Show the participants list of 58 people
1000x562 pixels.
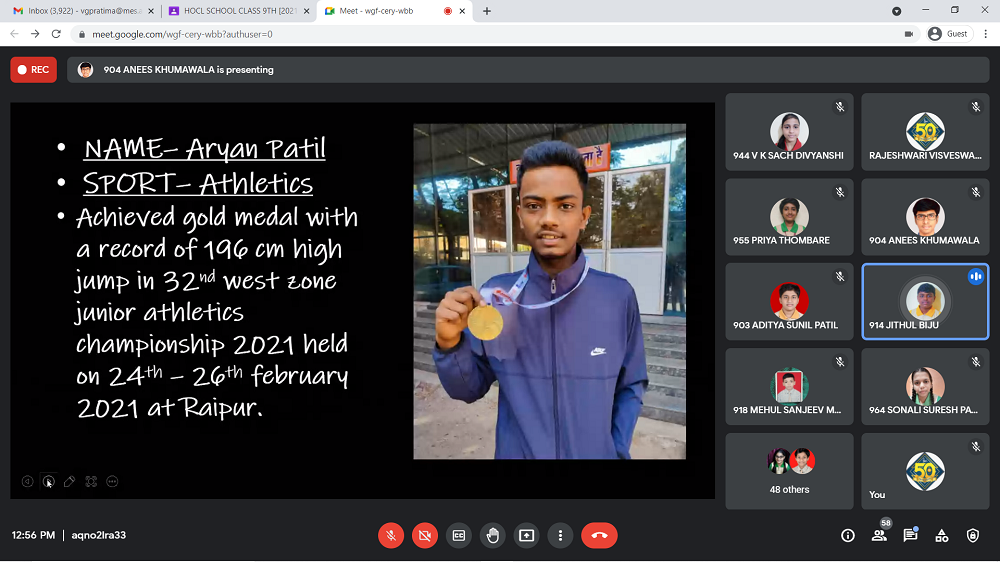pos(879,535)
